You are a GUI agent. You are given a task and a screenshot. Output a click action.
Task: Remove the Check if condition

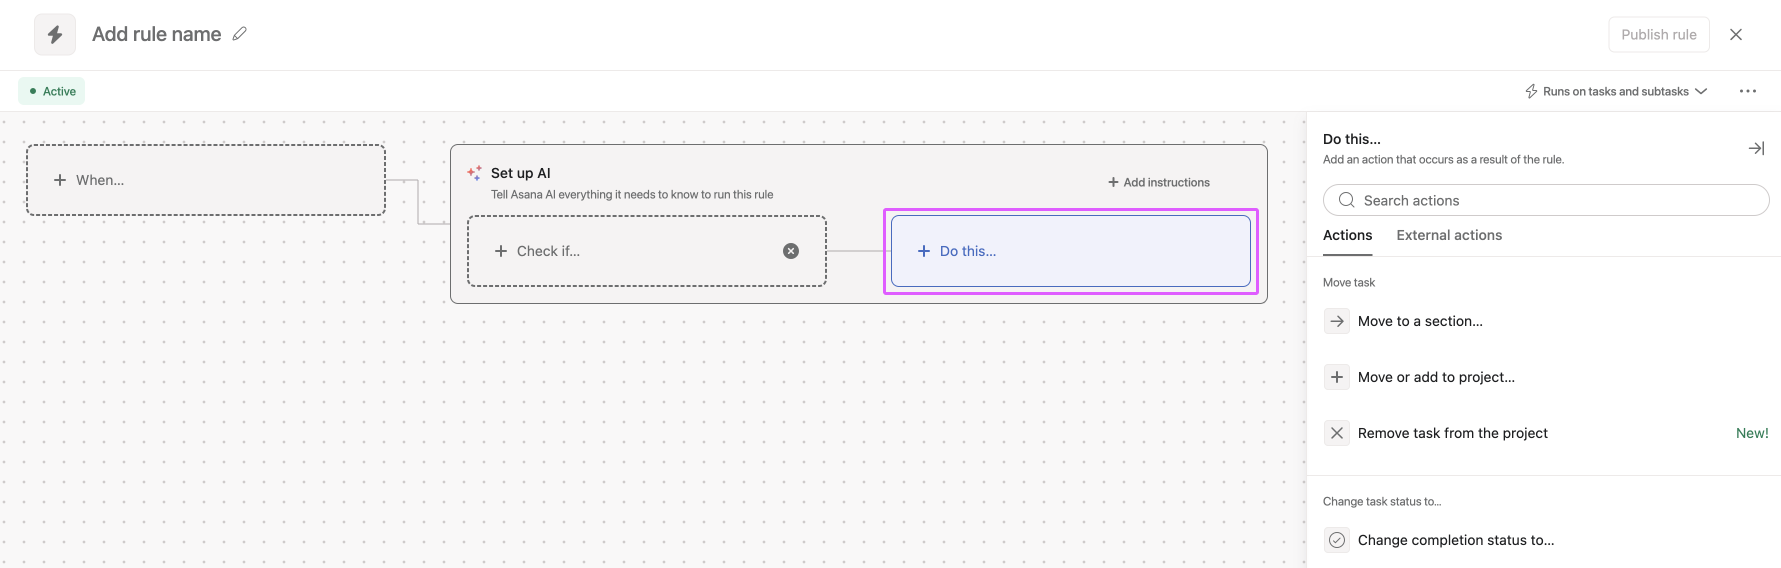point(791,251)
